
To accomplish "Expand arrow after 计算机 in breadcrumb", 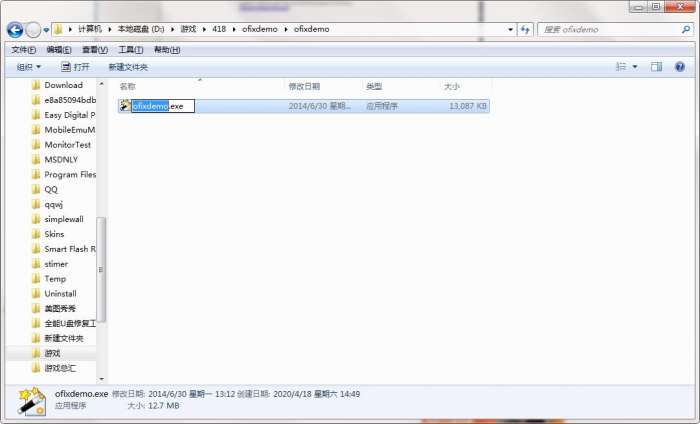I will point(109,29).
